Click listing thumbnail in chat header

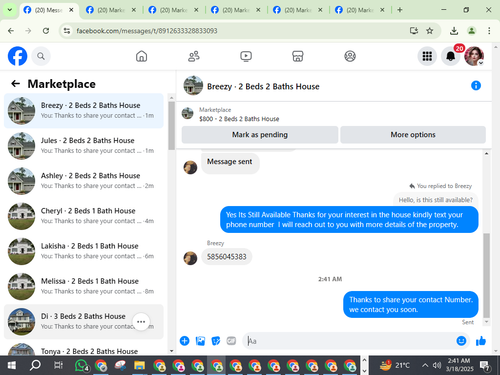(193, 86)
